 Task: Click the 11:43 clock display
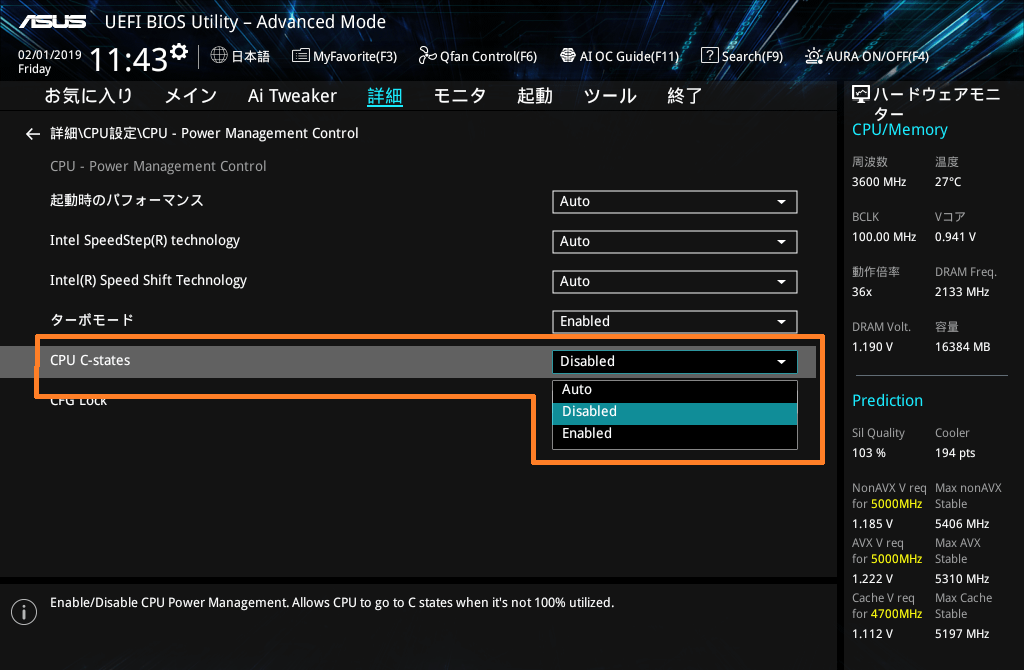(x=129, y=60)
